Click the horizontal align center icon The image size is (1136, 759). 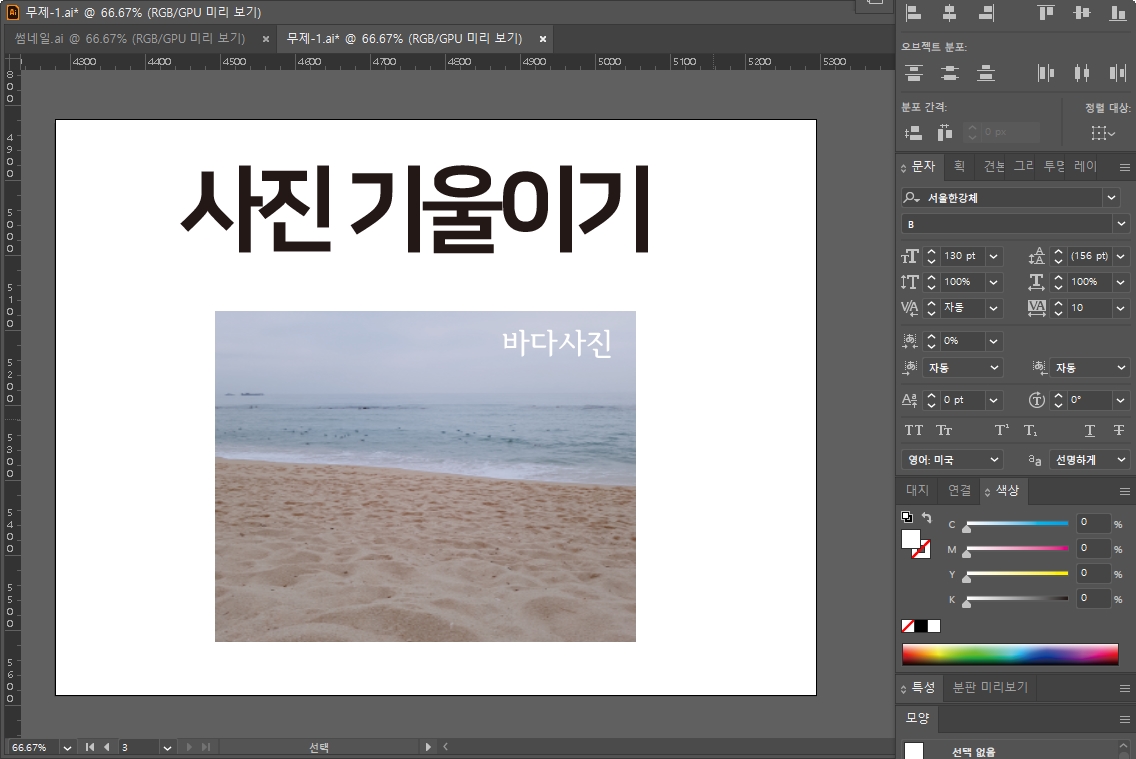[949, 12]
